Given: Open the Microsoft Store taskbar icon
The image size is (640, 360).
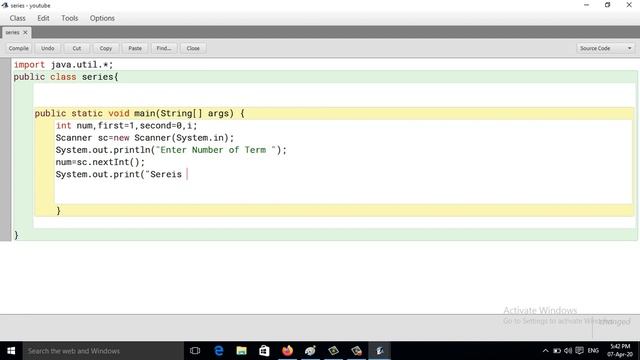Looking at the screenshot, I should click(264, 351).
